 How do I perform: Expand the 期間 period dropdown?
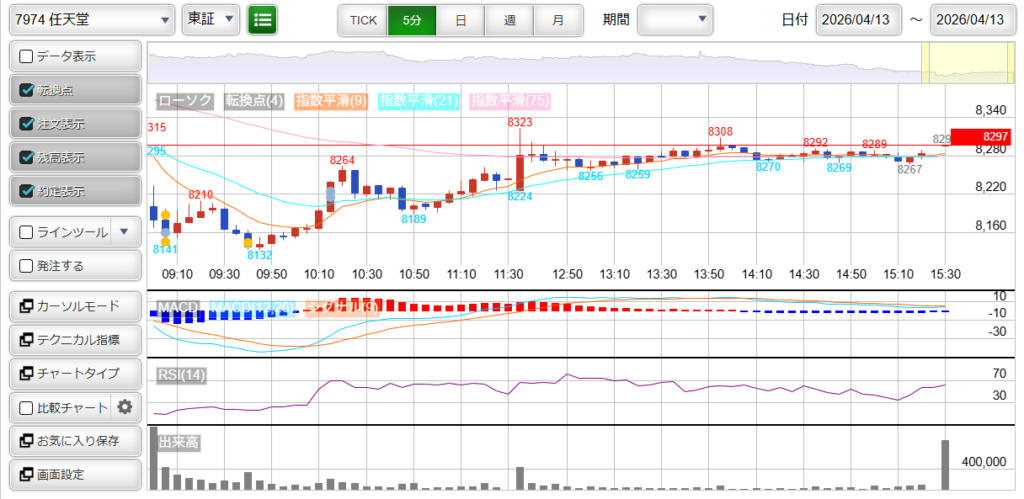(x=675, y=20)
